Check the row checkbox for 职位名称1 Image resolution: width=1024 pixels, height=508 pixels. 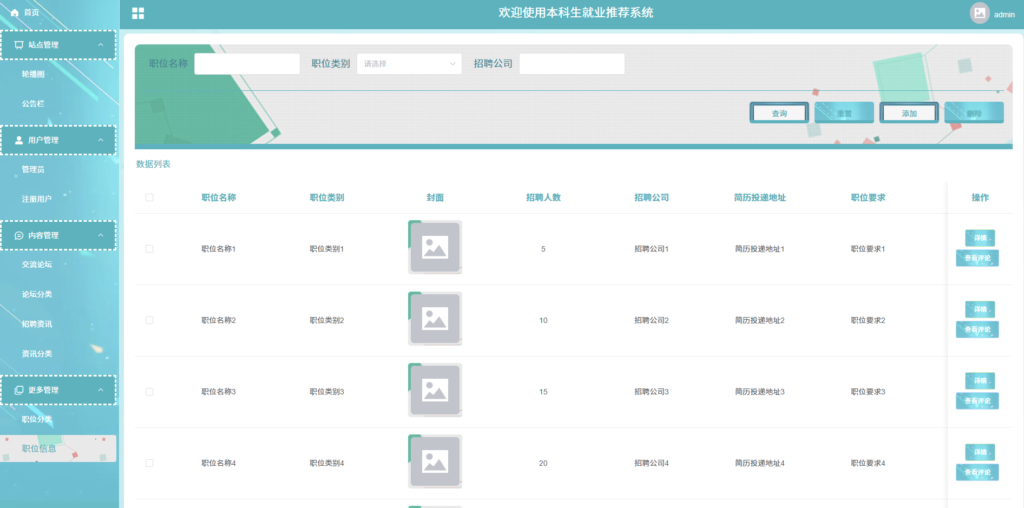150,249
